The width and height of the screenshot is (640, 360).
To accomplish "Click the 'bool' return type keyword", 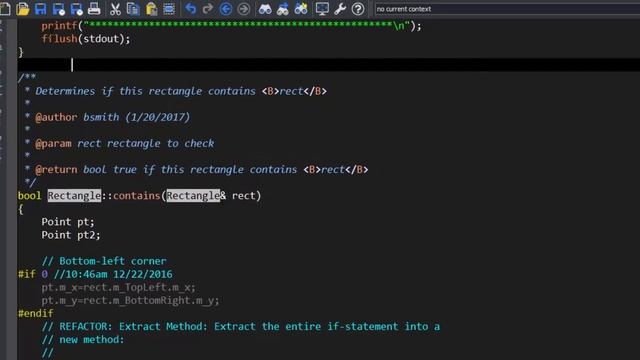I will click(29, 196).
